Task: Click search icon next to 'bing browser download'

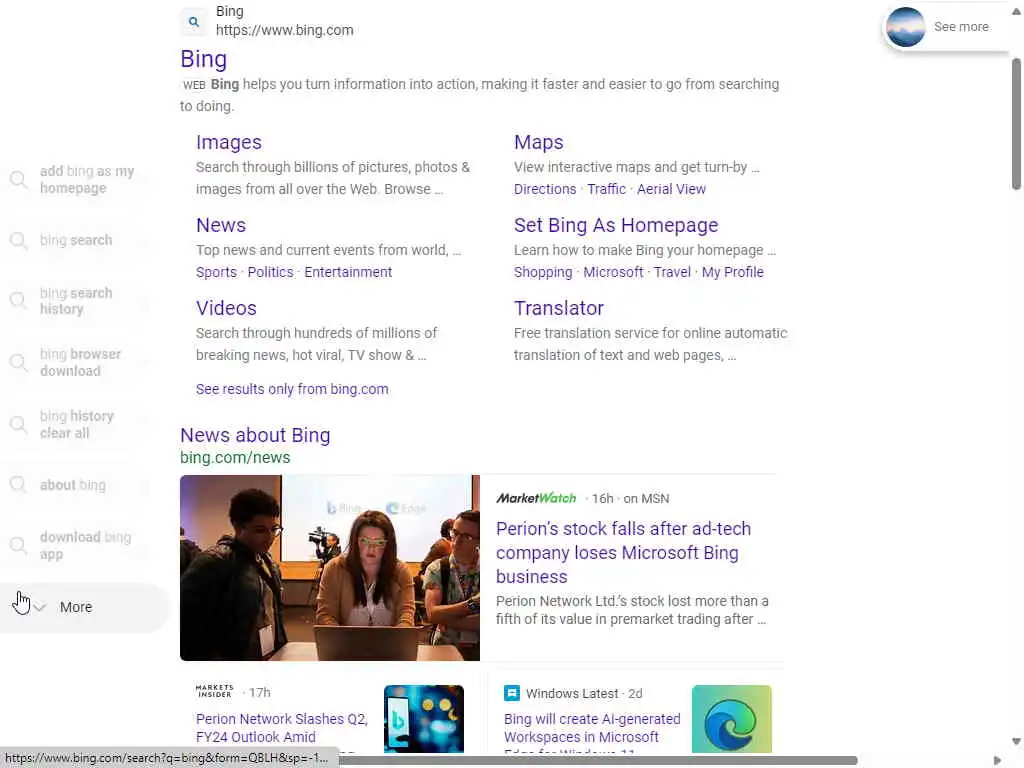Action: click(x=18, y=362)
